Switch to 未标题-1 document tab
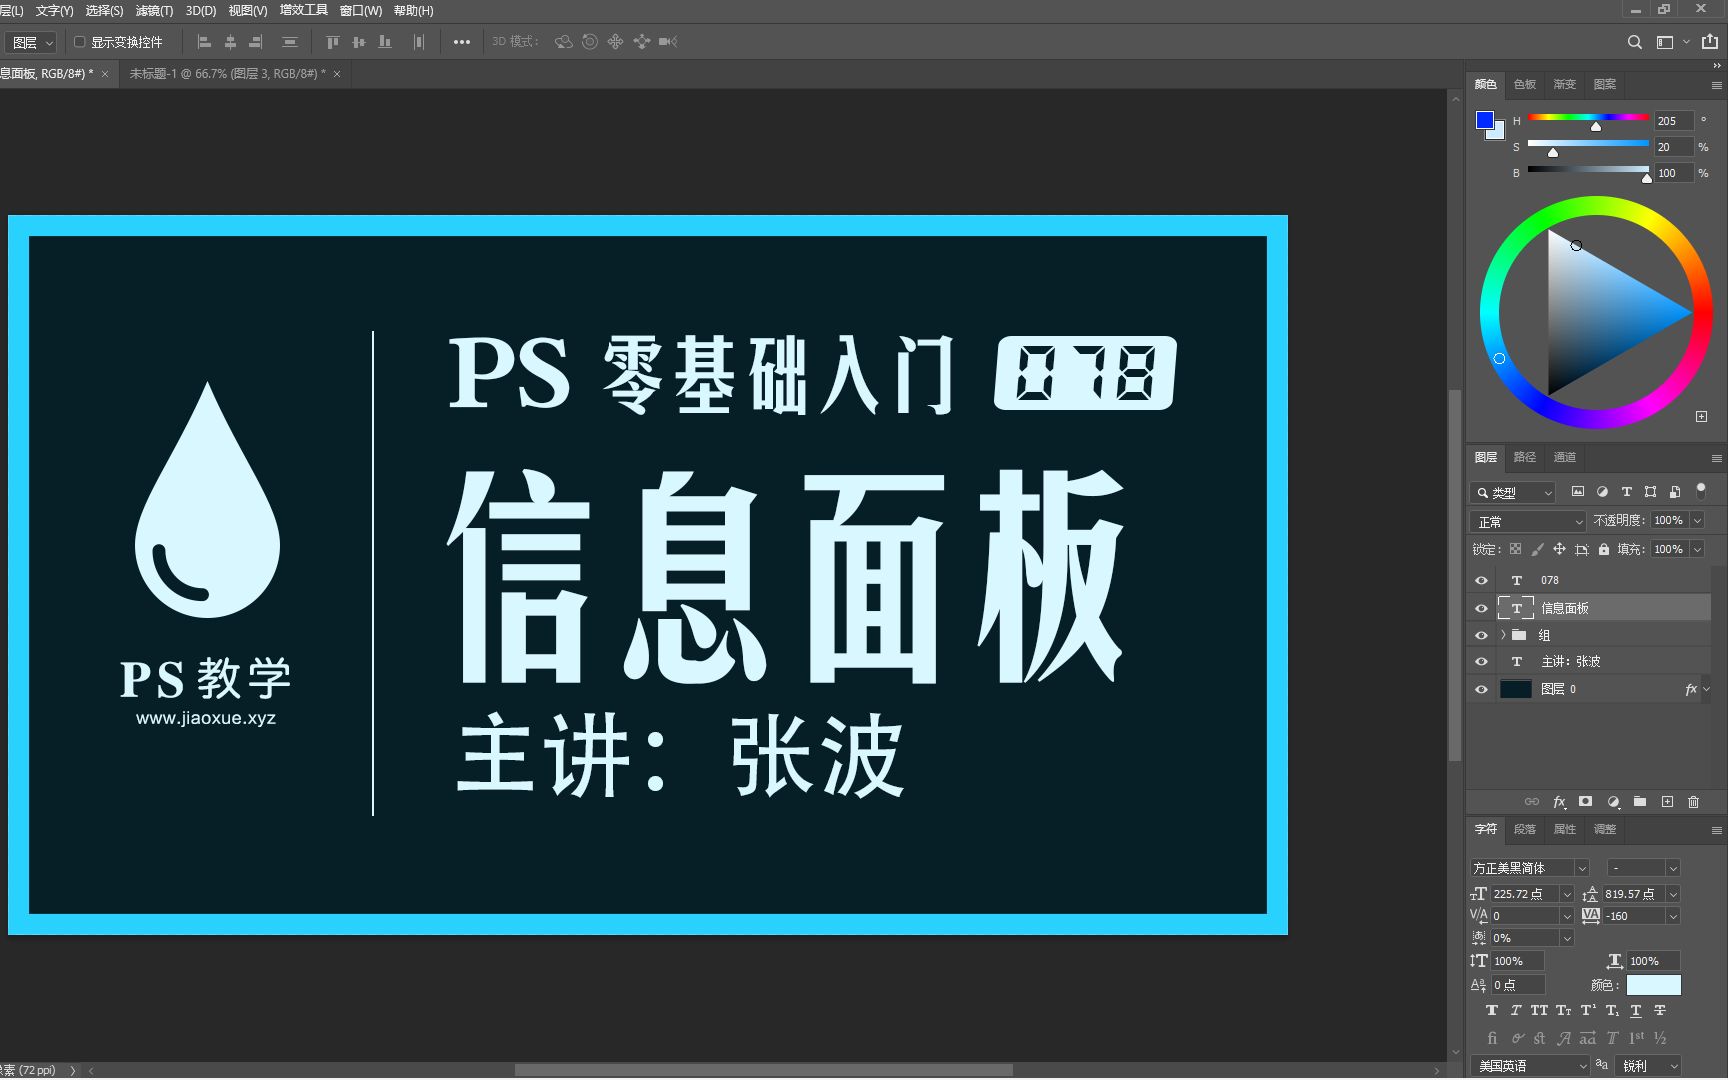This screenshot has width=1728, height=1080. pyautogui.click(x=227, y=74)
